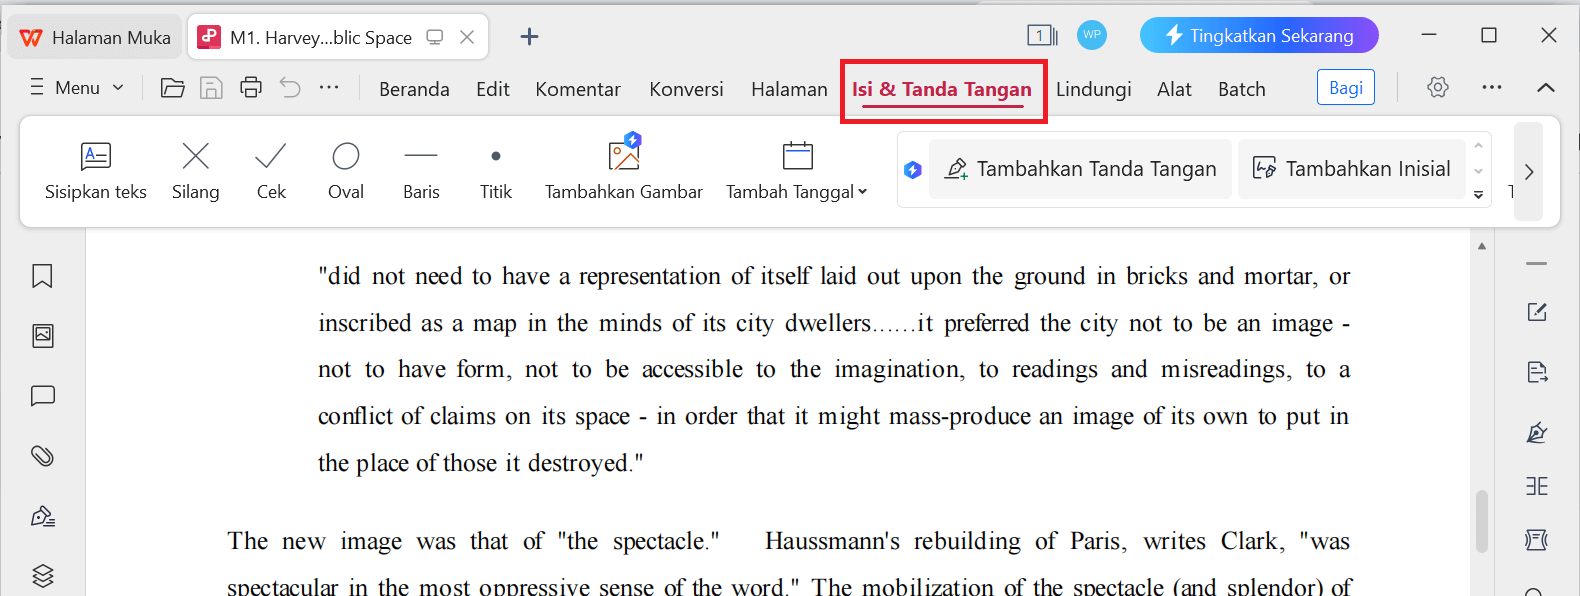Click Tingkatkan Sekarang upgrade button
This screenshot has width=1580, height=596.
(1259, 36)
